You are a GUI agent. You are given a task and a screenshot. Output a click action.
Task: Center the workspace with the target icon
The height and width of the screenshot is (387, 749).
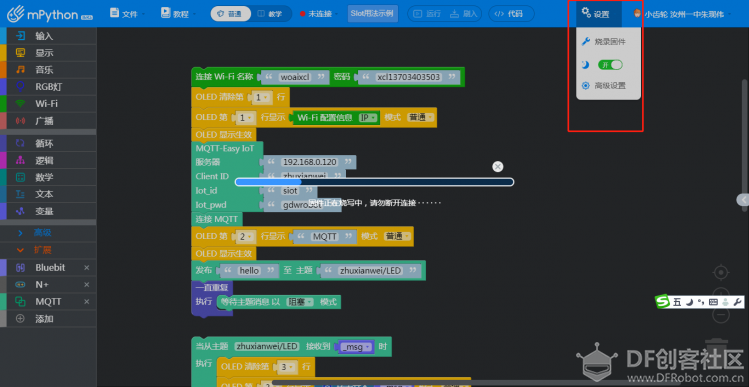click(x=721, y=272)
